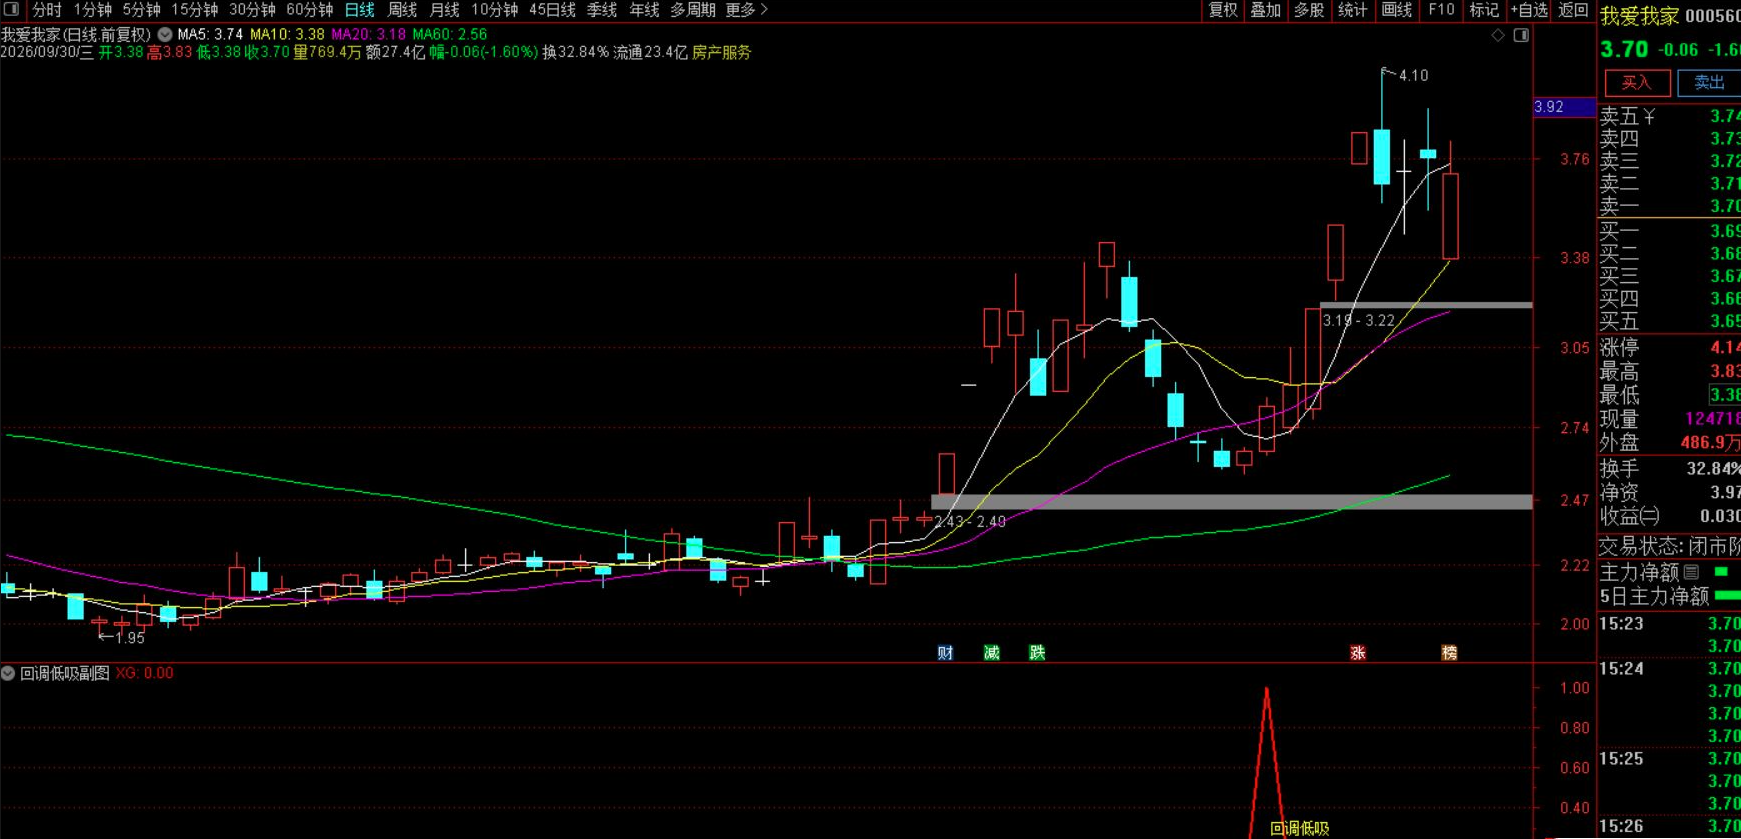Open the 画线 drawing tools
Viewport: 1741px width, 839px height.
point(1397,10)
